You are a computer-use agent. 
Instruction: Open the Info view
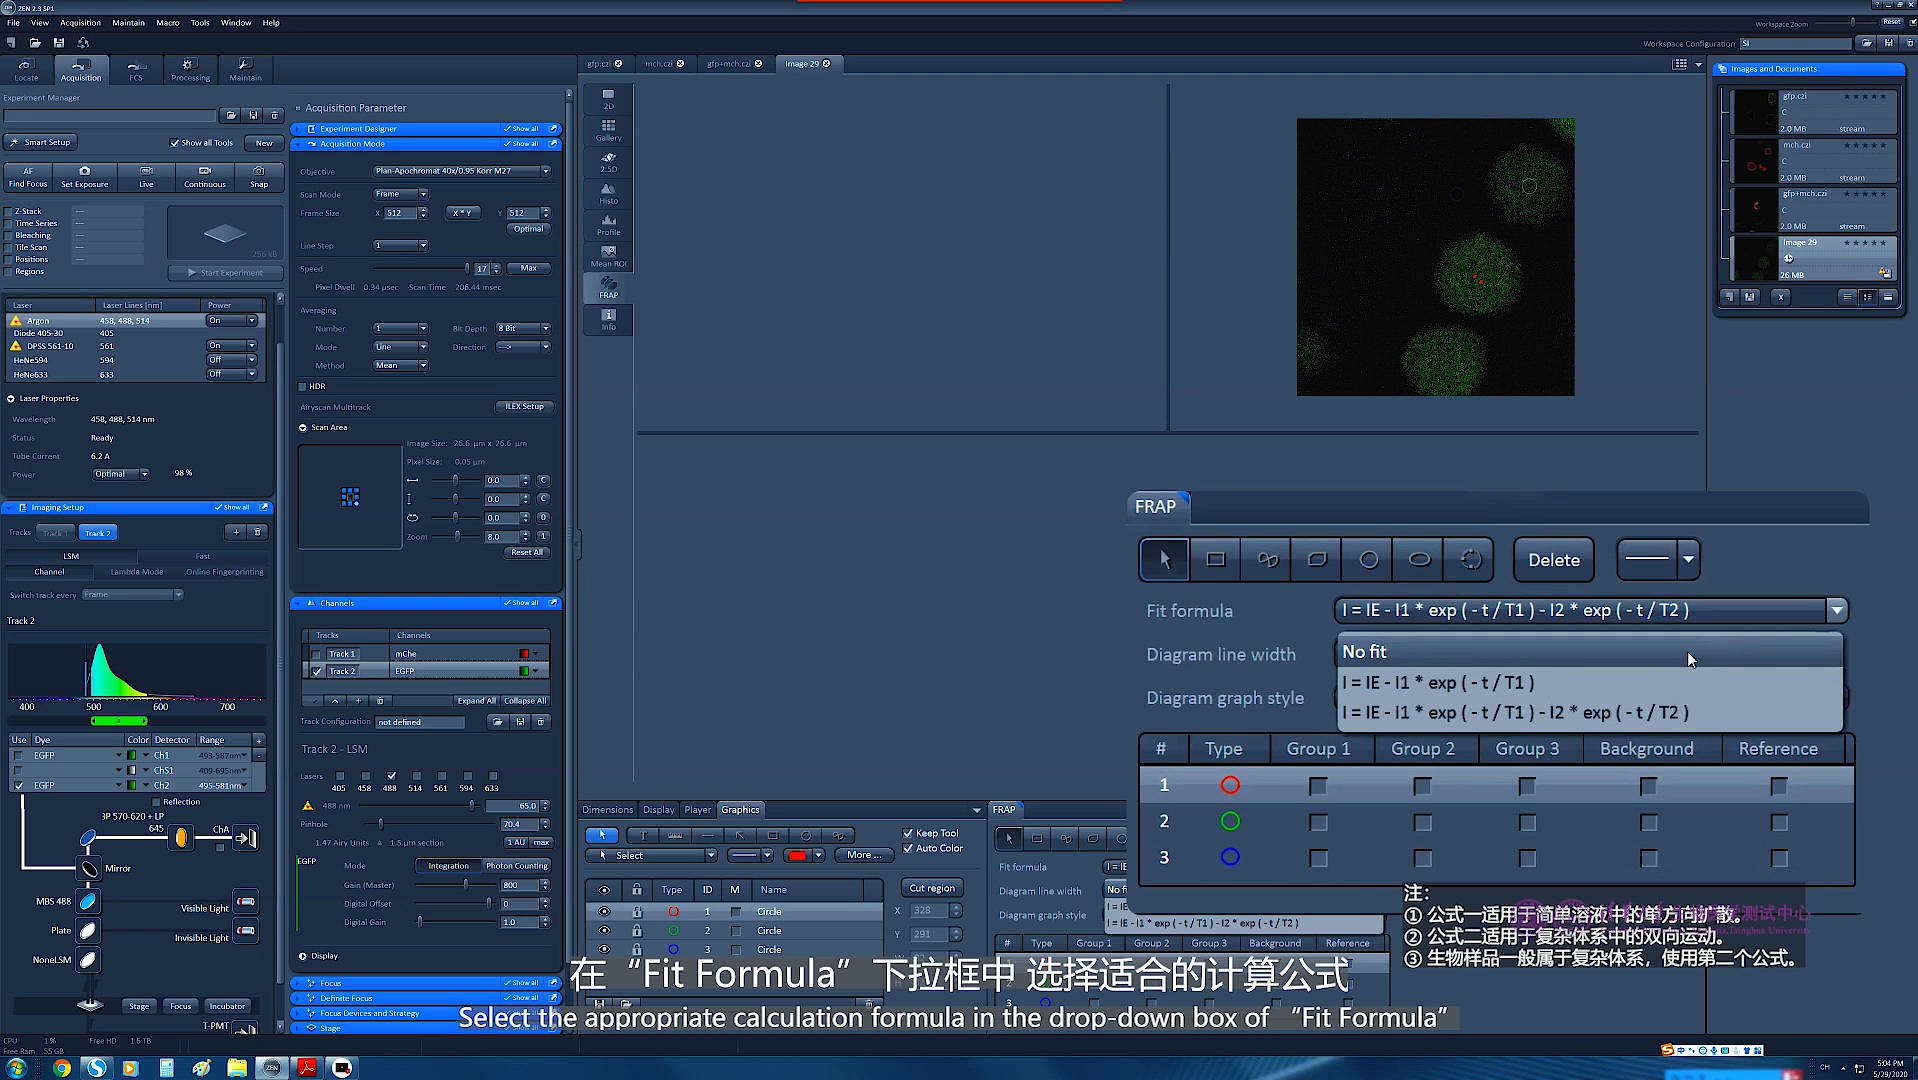(608, 320)
